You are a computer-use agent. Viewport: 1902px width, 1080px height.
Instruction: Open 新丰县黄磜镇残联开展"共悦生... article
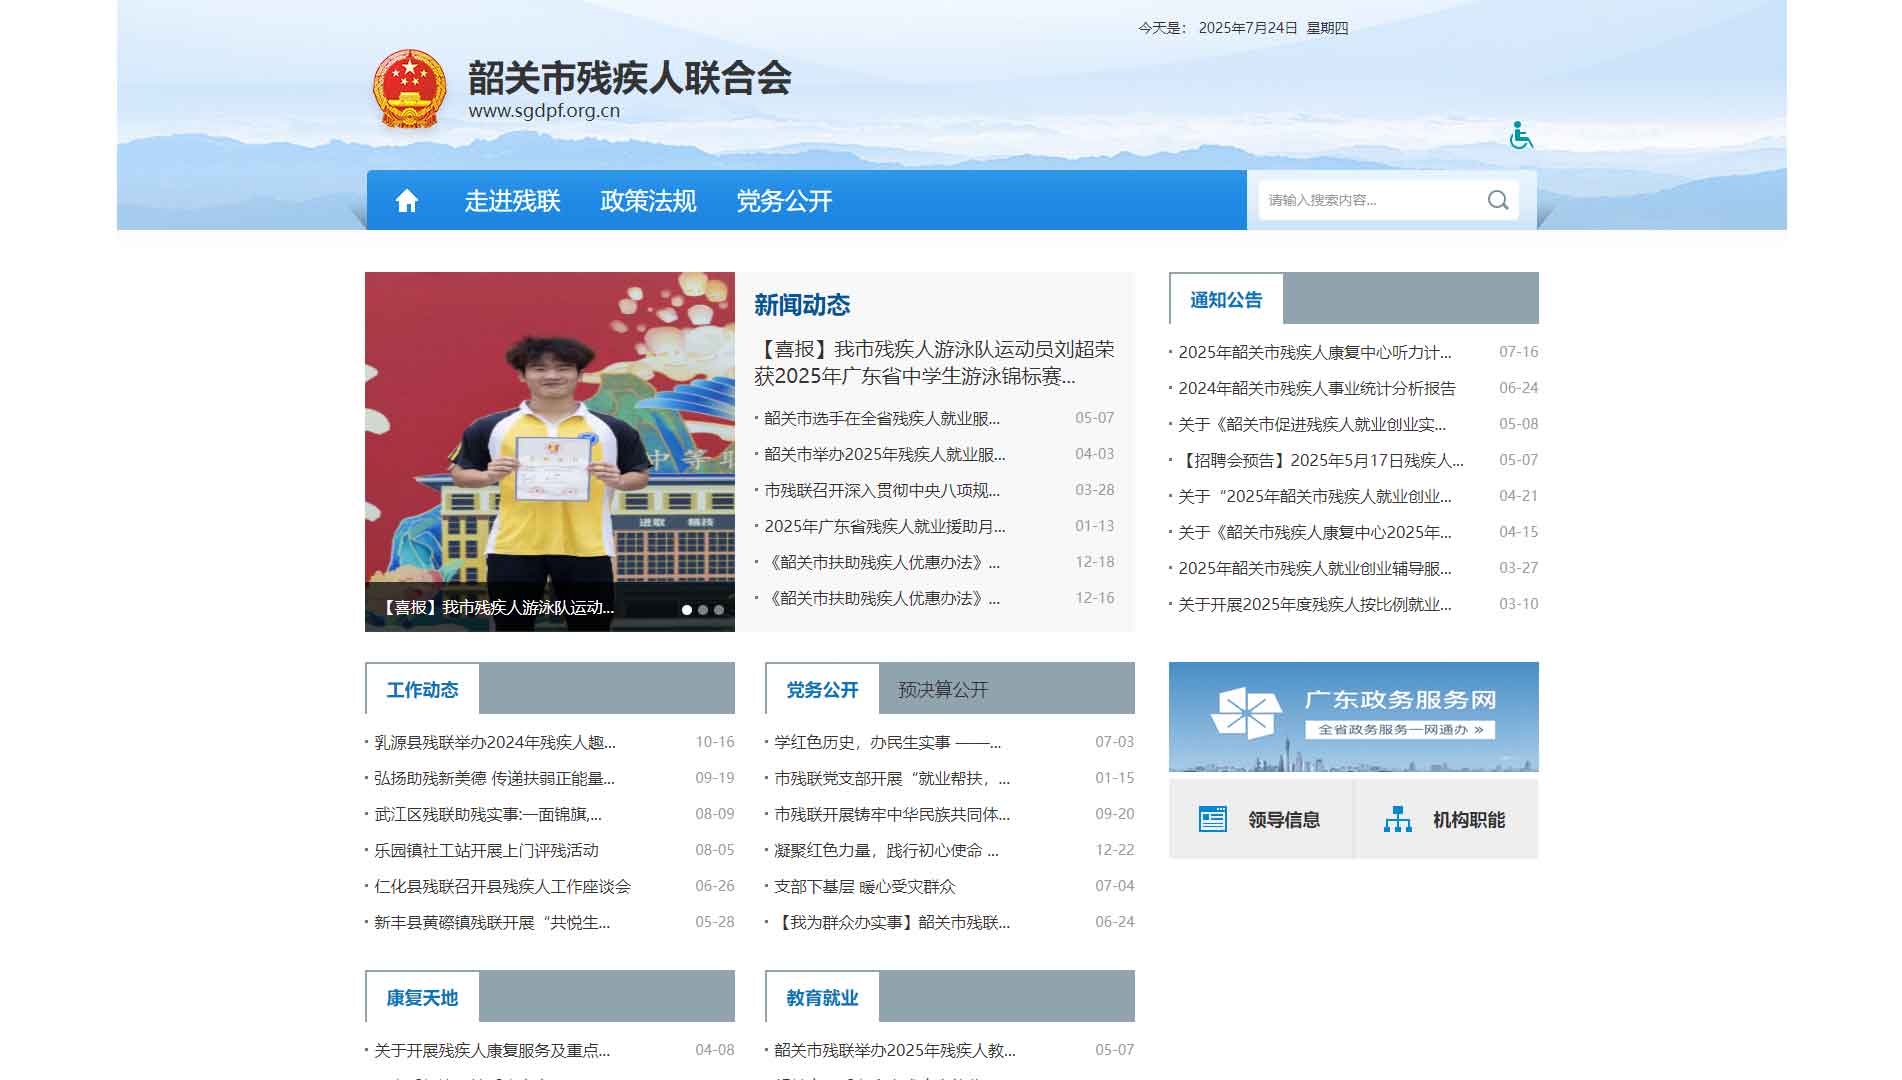tap(492, 922)
